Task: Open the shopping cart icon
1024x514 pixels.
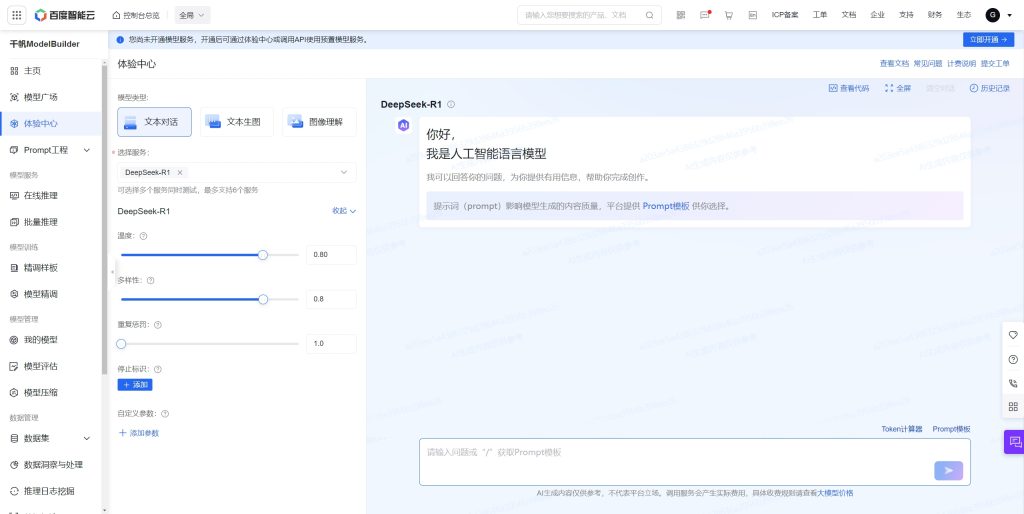Action: coord(729,15)
